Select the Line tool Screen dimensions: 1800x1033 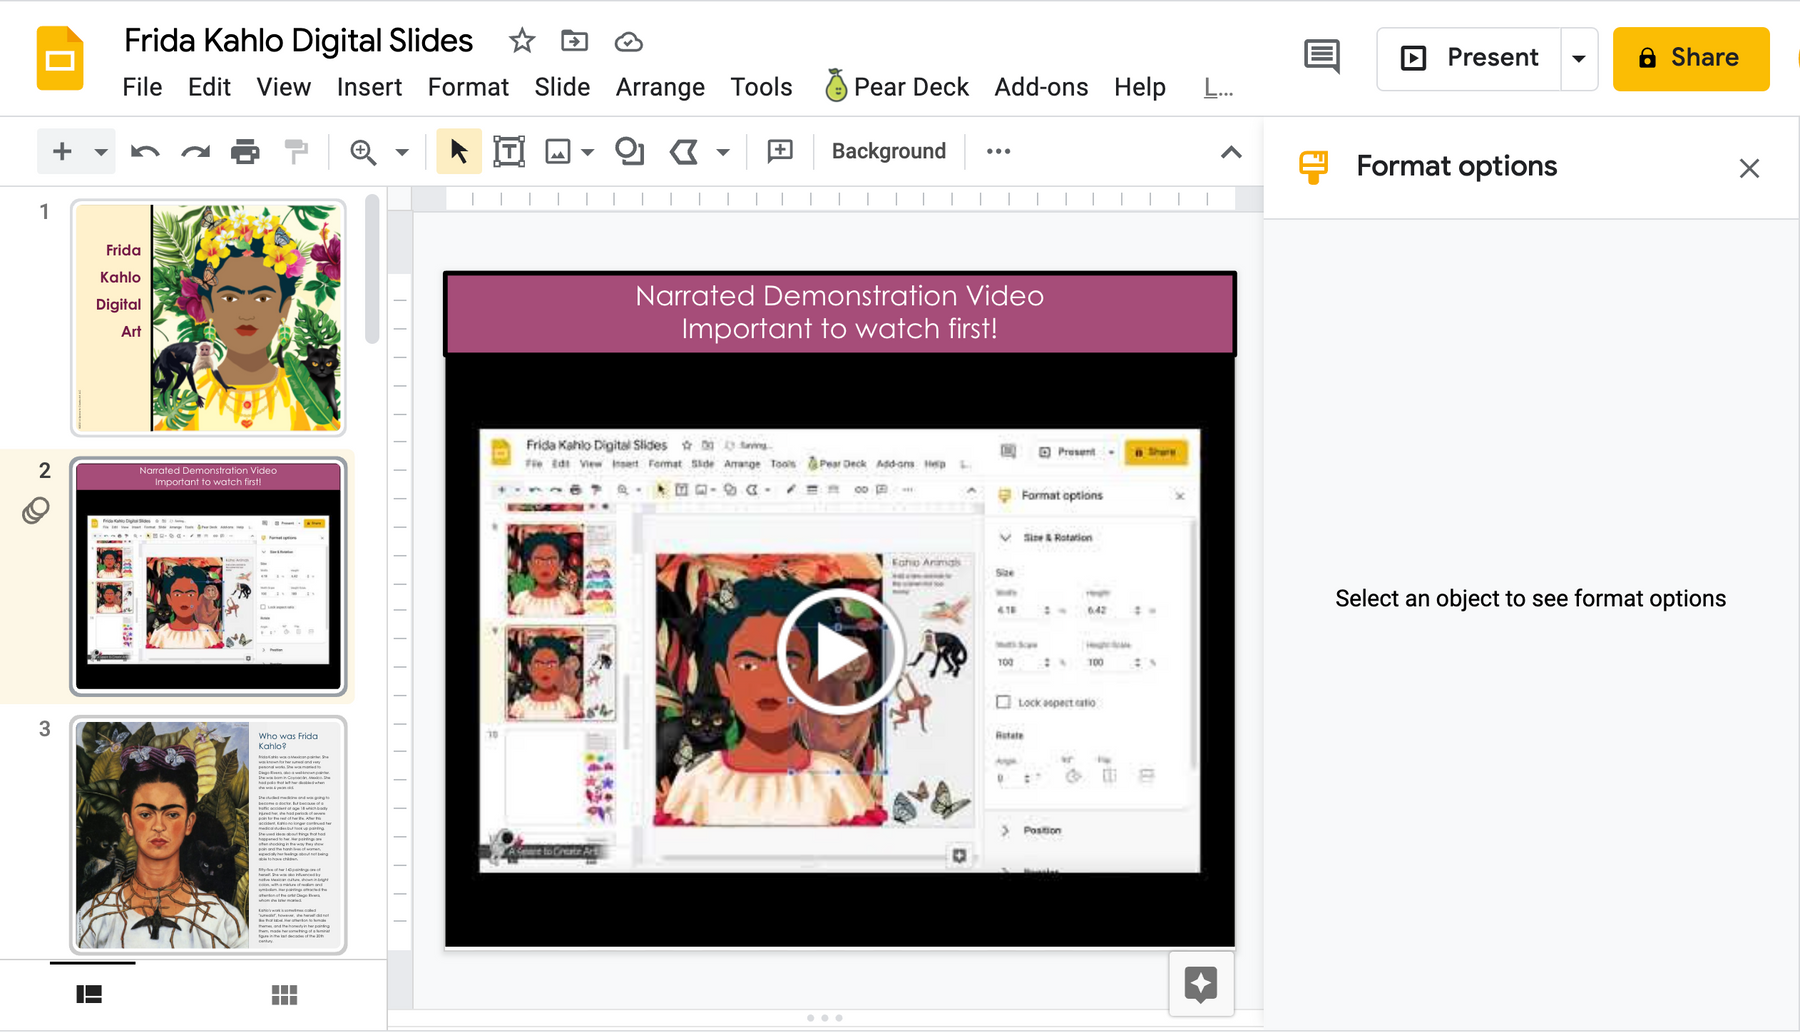coord(684,151)
